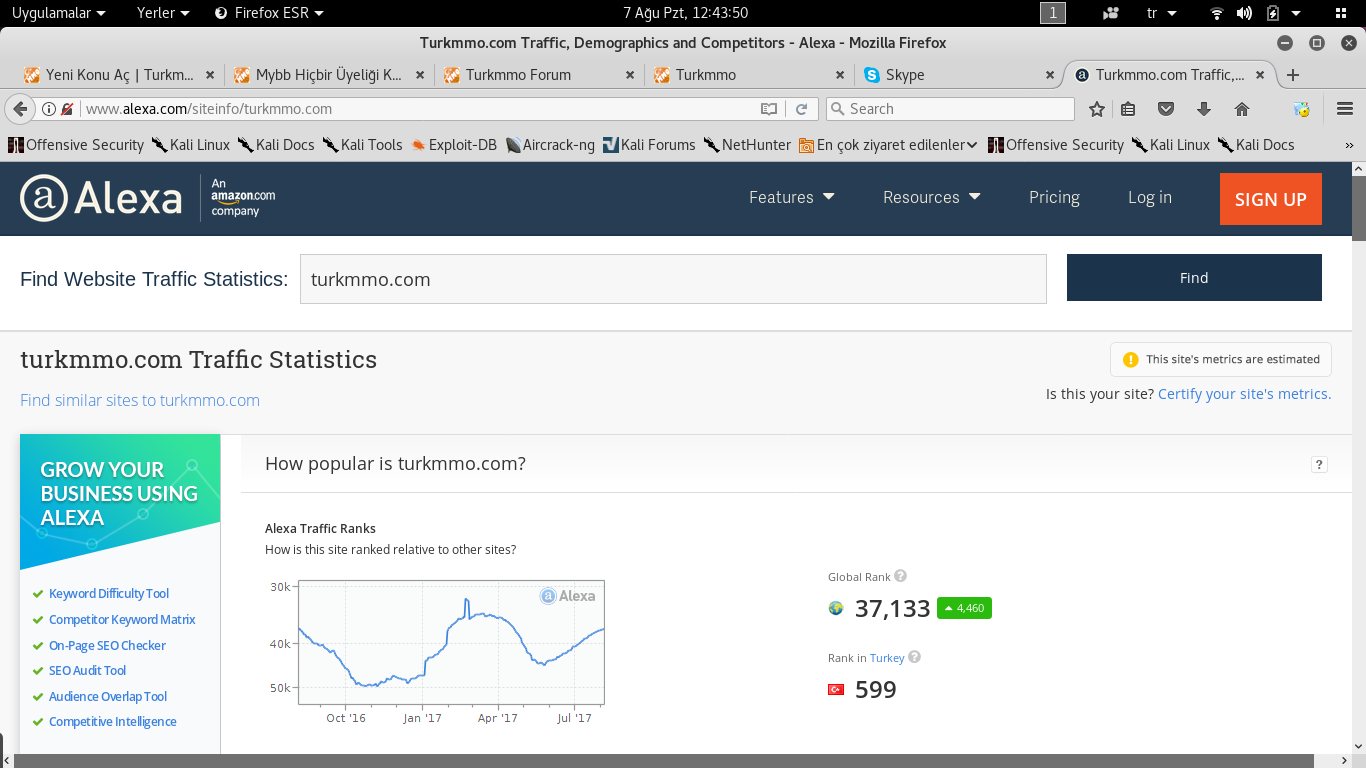The image size is (1366, 768).
Task: Open the Turkey country link
Action: 887,658
